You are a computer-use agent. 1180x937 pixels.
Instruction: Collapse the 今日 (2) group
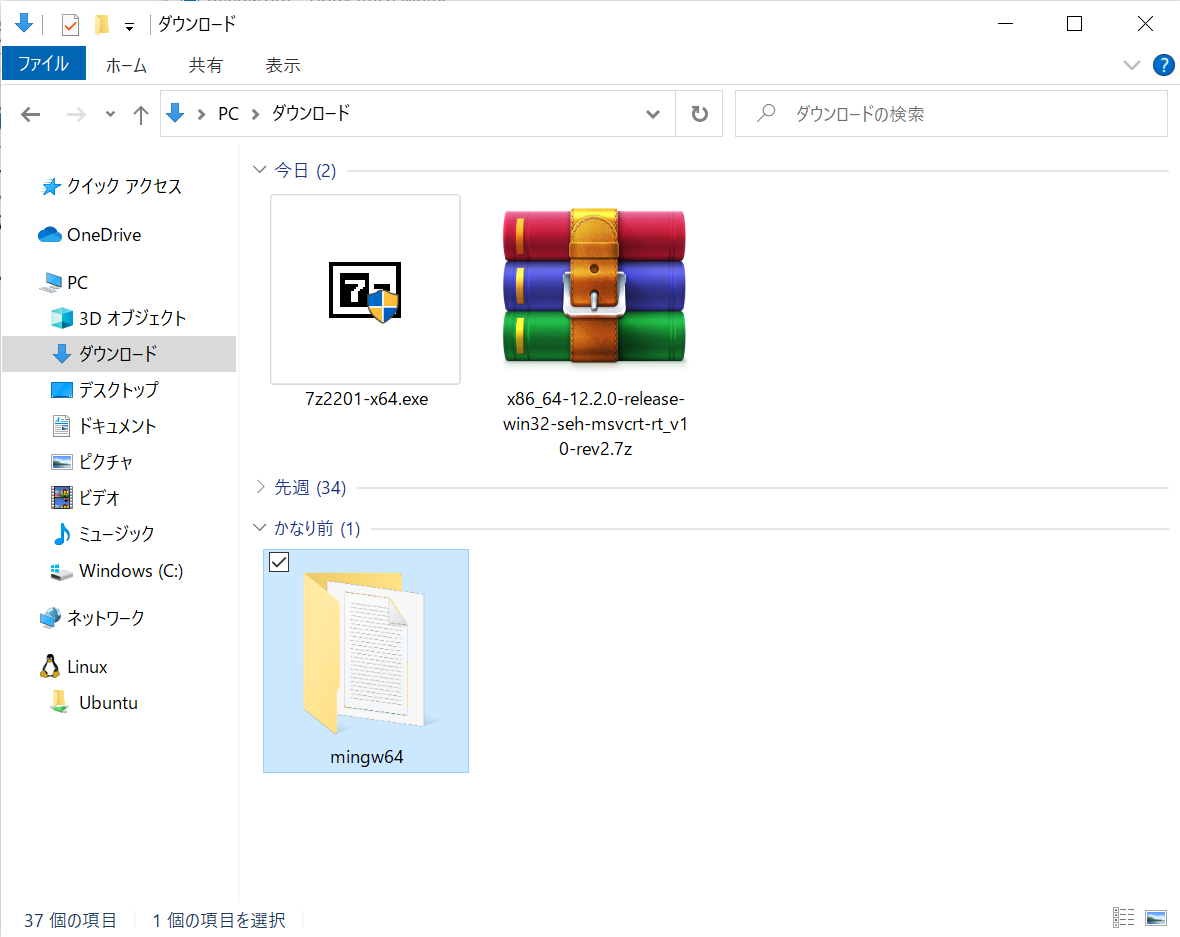[260, 170]
